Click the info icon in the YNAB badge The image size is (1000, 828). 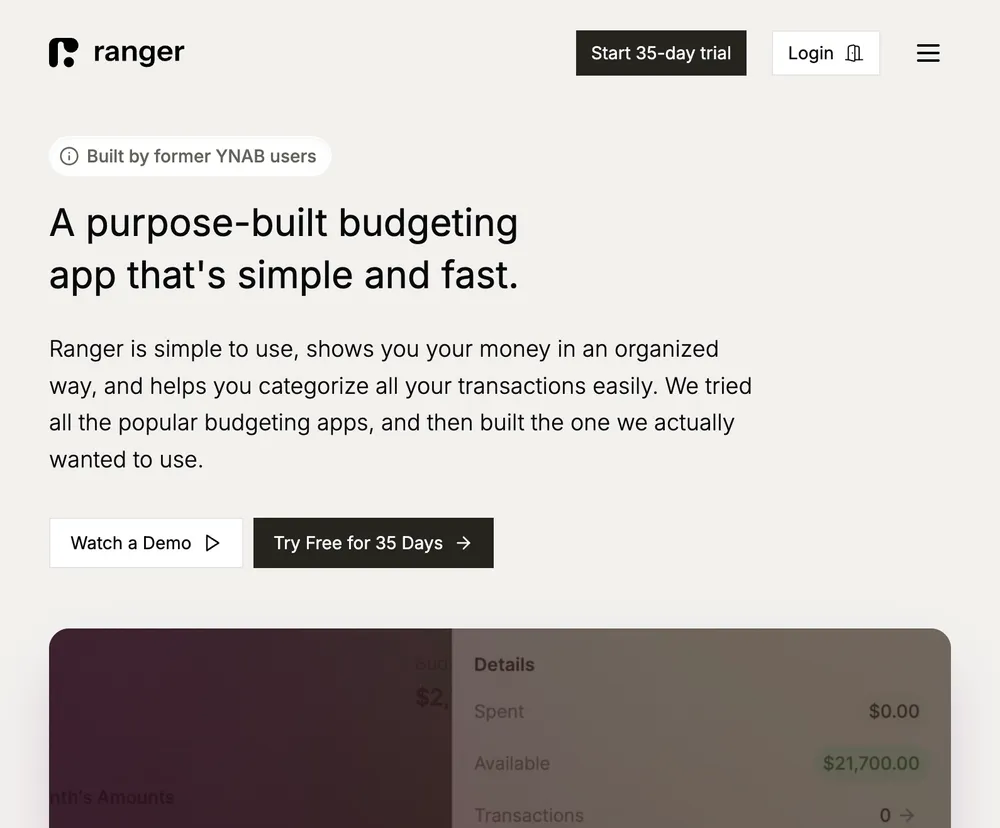click(68, 156)
